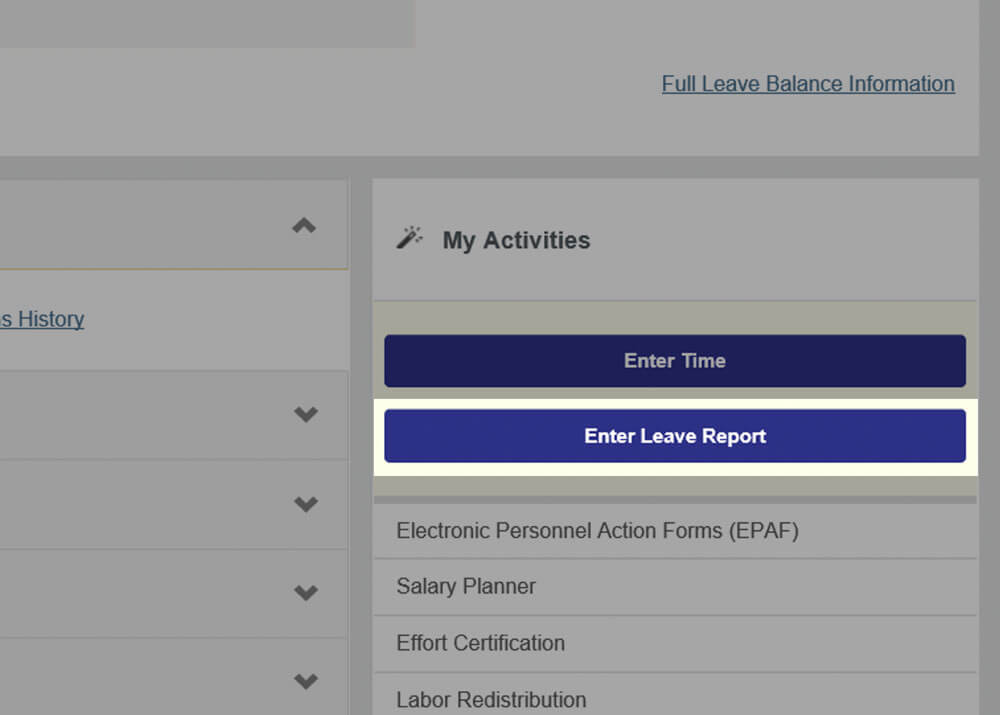The height and width of the screenshot is (715, 1000).
Task: Expand the second collapsed section via its chevron
Action: click(306, 504)
